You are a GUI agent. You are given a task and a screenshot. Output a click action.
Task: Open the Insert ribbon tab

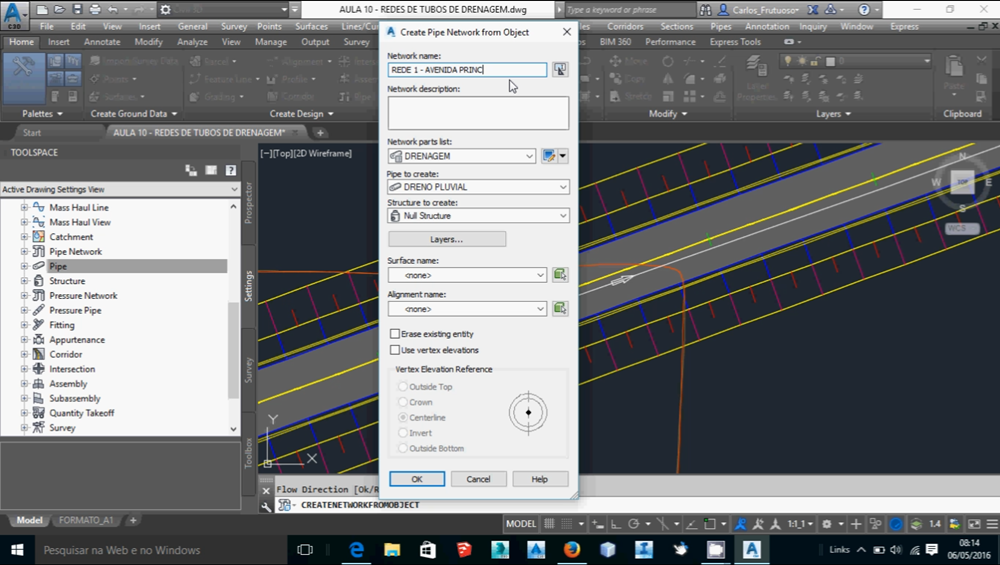(59, 41)
